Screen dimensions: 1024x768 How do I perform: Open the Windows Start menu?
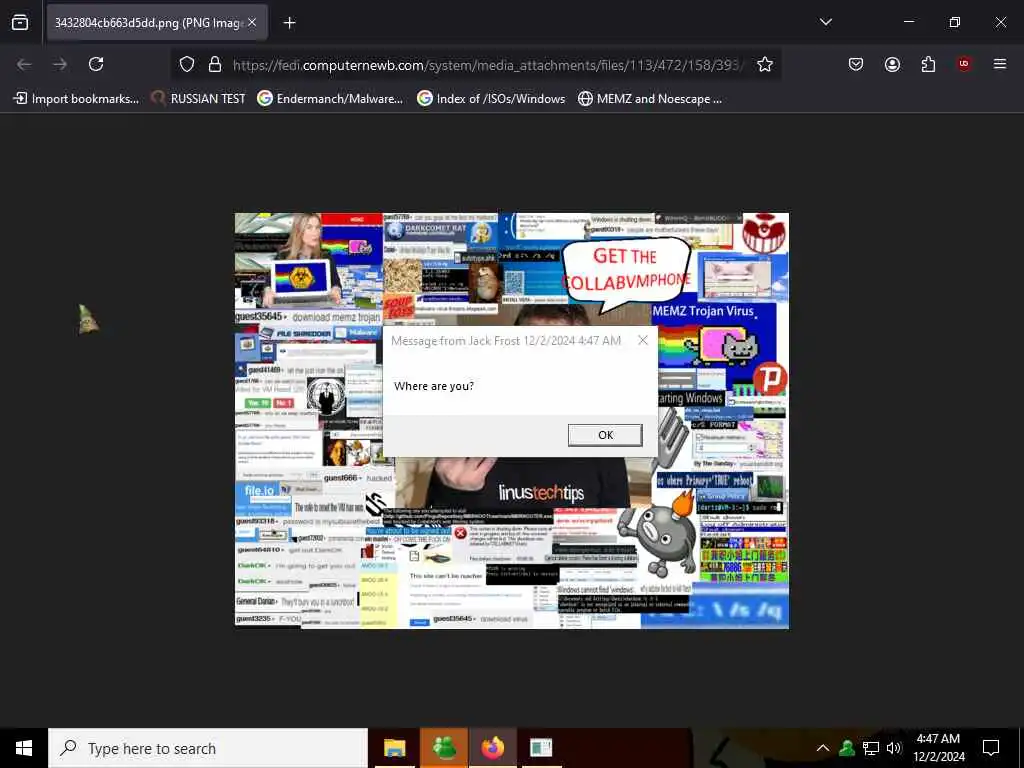click(24, 748)
